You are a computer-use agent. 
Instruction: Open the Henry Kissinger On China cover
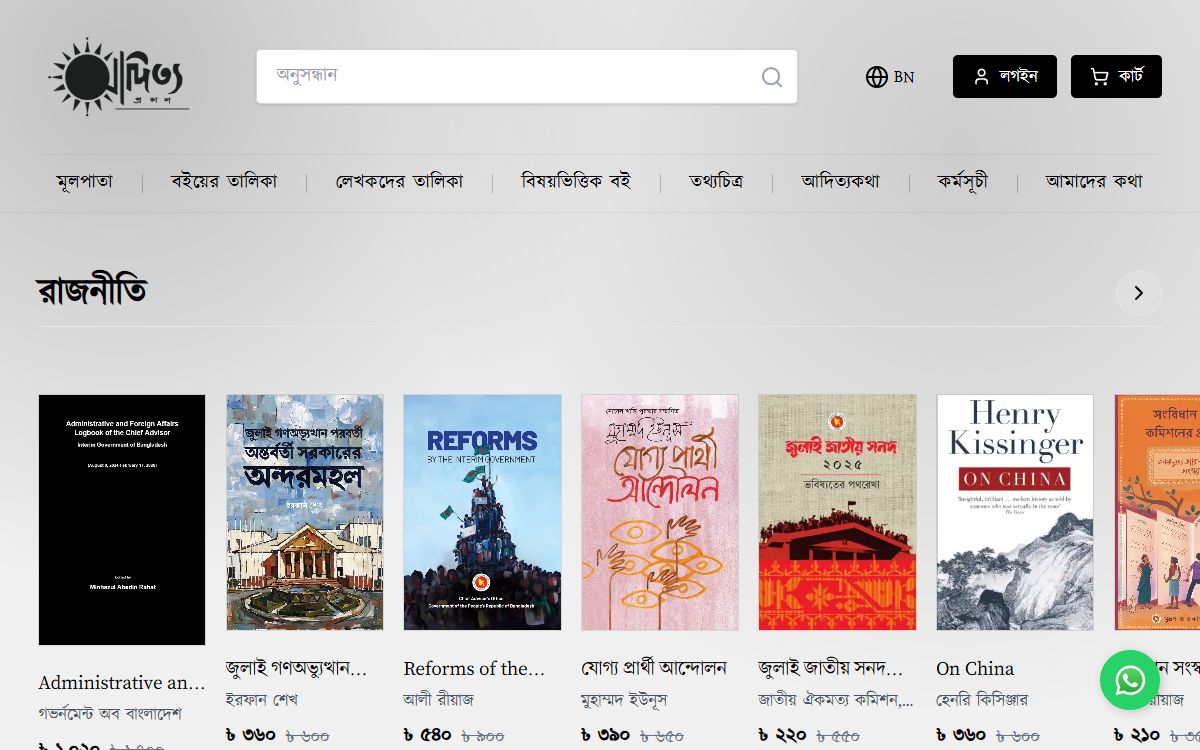[x=1015, y=512]
